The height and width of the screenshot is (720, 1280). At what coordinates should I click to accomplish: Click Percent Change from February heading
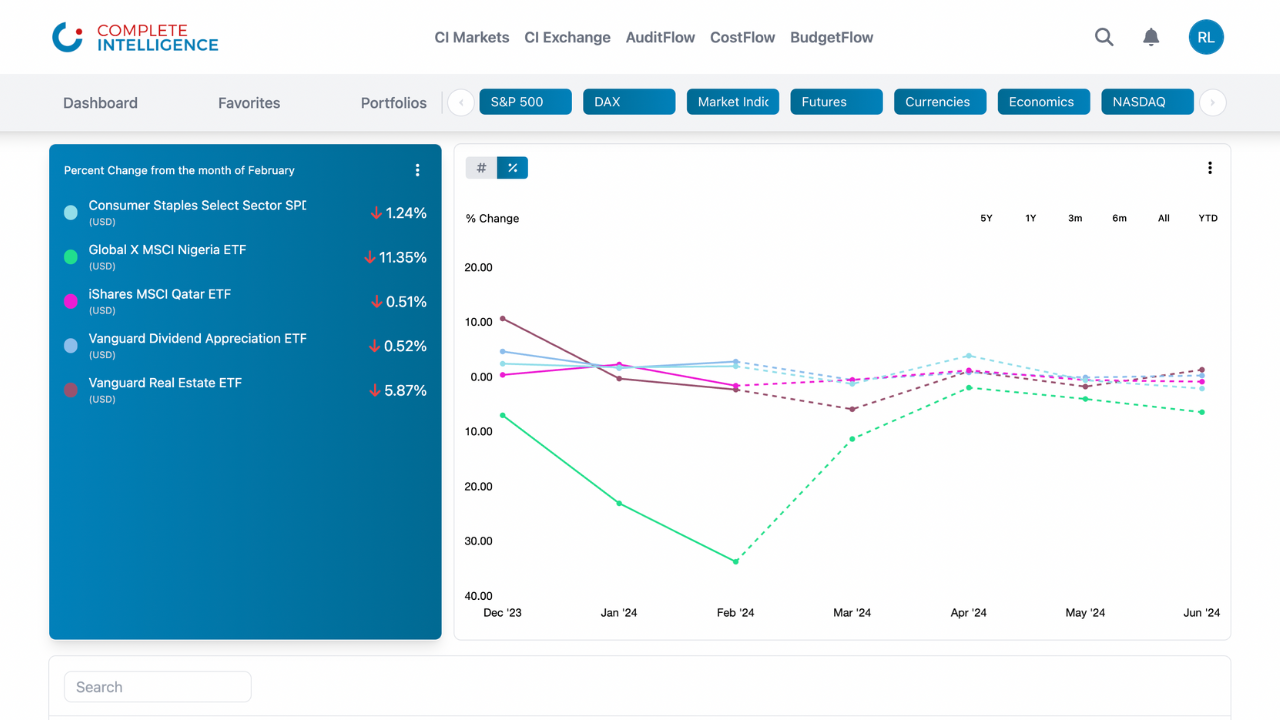[x=179, y=170]
